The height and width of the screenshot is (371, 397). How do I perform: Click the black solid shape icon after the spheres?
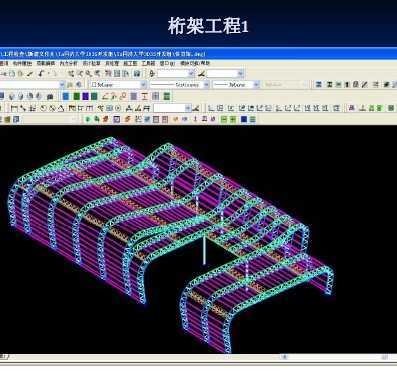pos(50,97)
